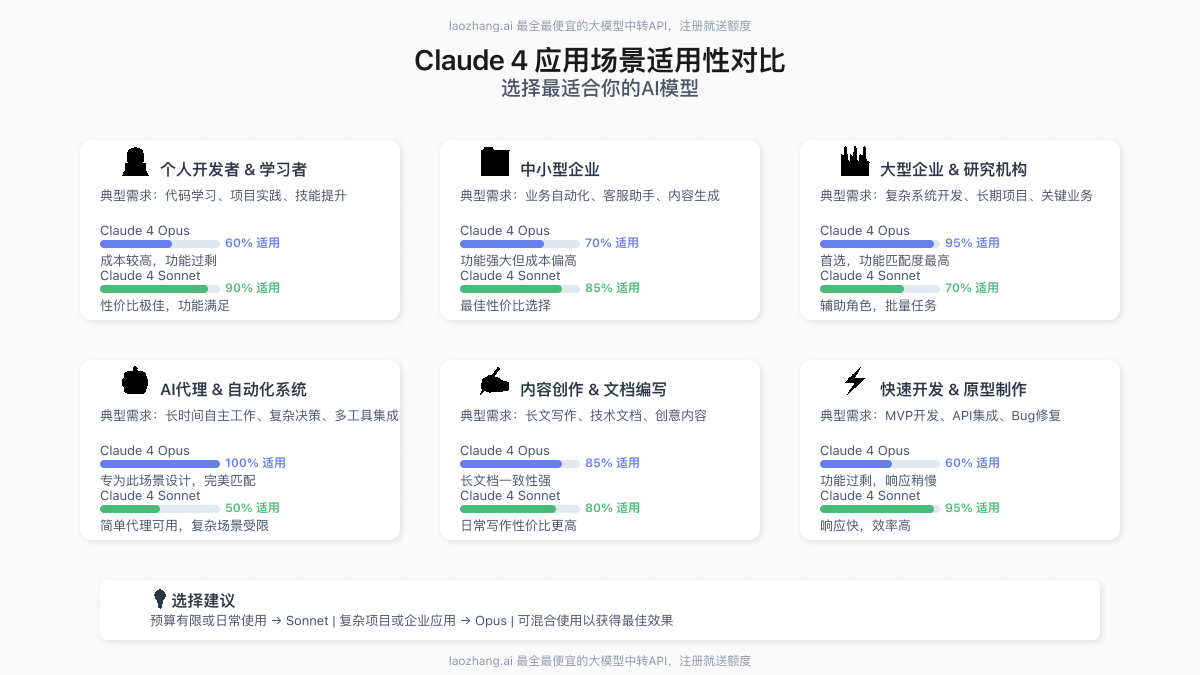Click the top laozhang.ai banner text

600,26
